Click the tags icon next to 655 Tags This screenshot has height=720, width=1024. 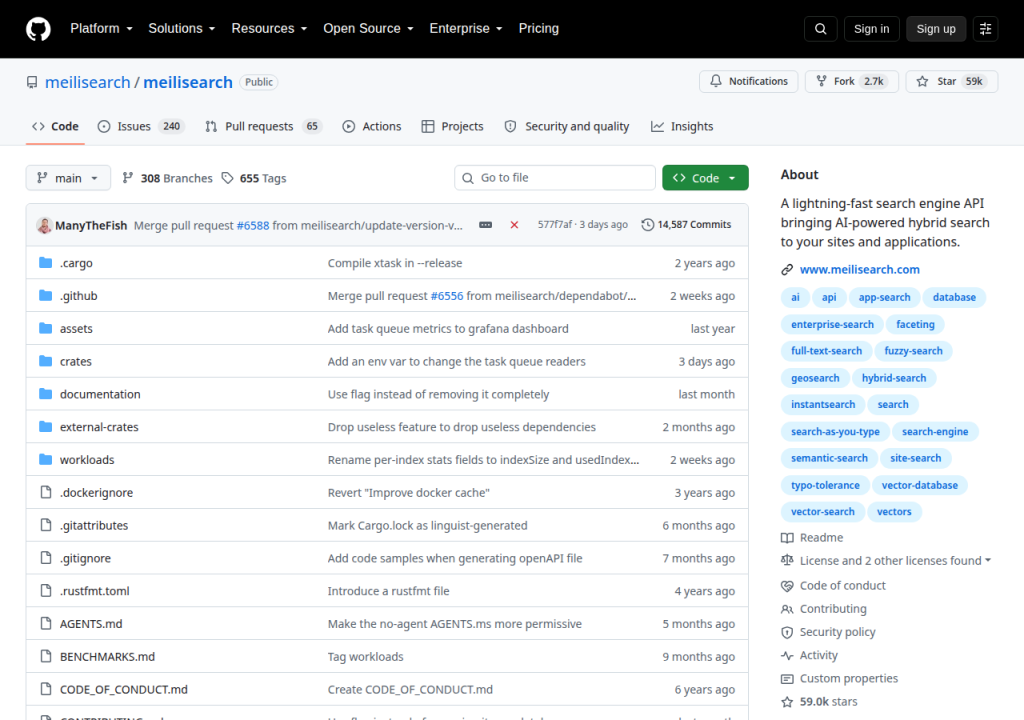[x=227, y=178]
